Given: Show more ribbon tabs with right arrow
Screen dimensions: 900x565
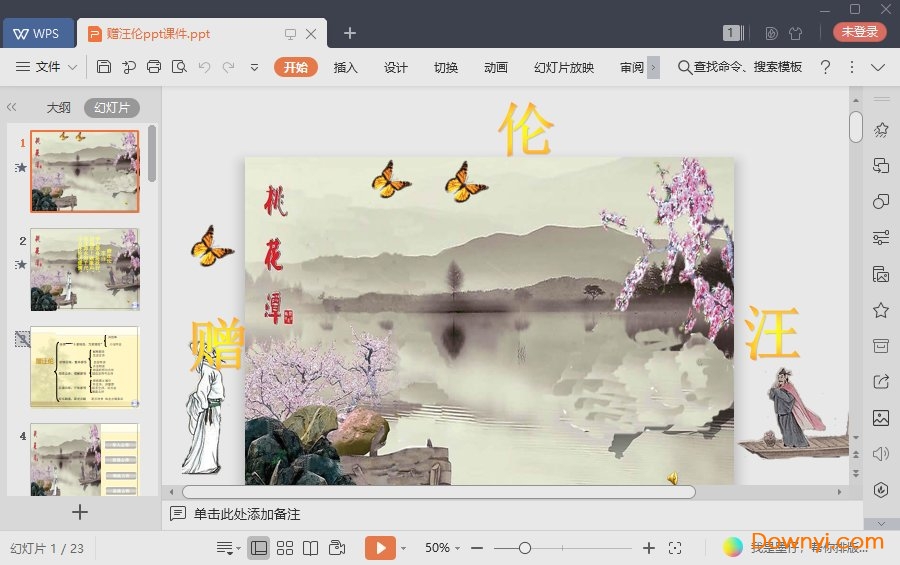Looking at the screenshot, I should (x=653, y=67).
